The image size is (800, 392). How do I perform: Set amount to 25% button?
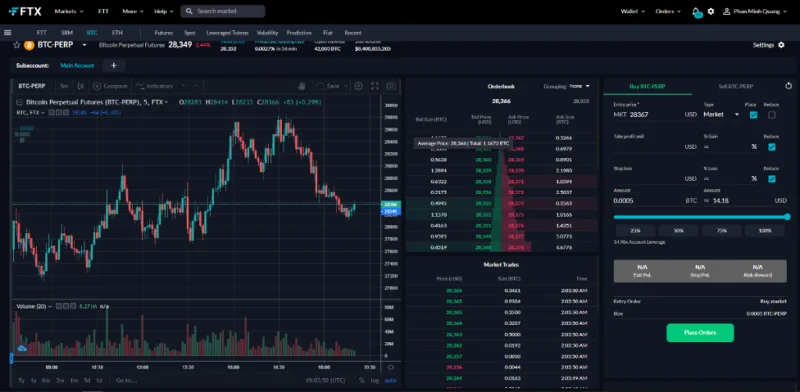coord(635,231)
